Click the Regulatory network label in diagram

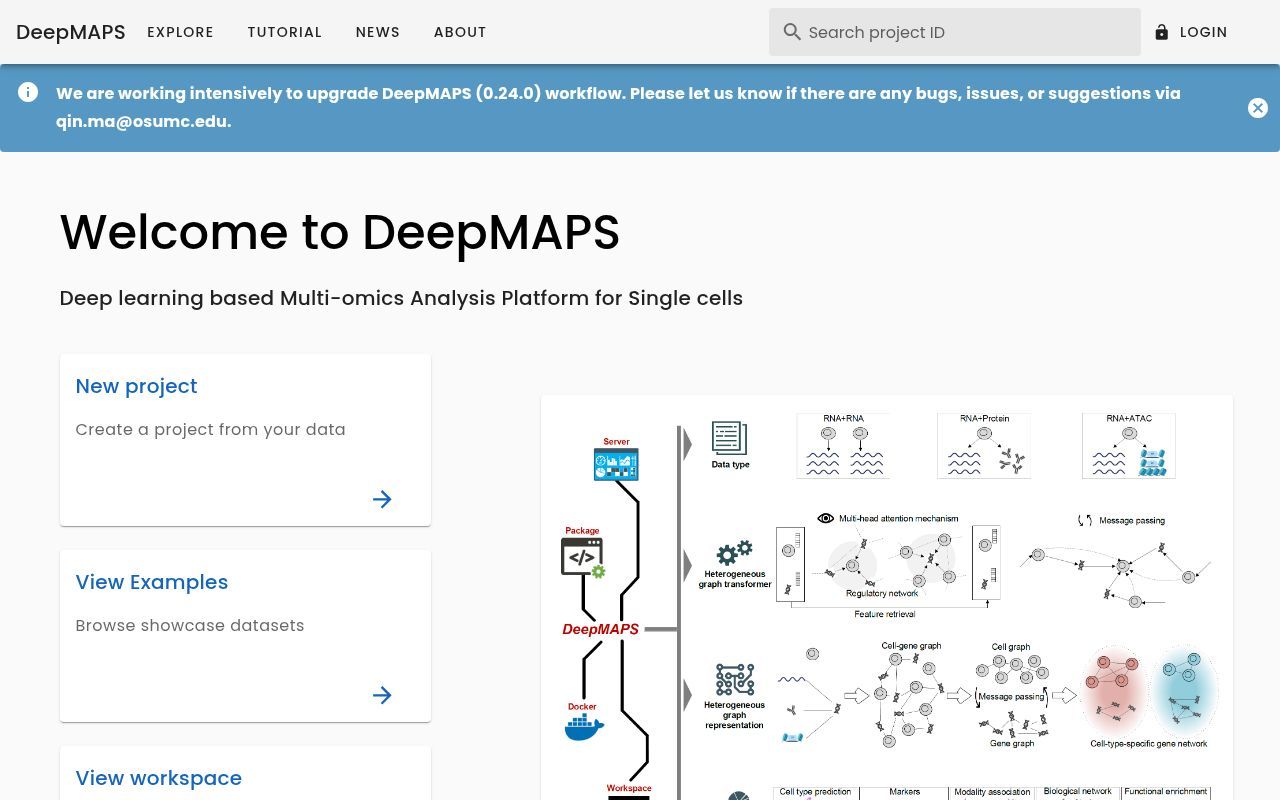coord(882,593)
